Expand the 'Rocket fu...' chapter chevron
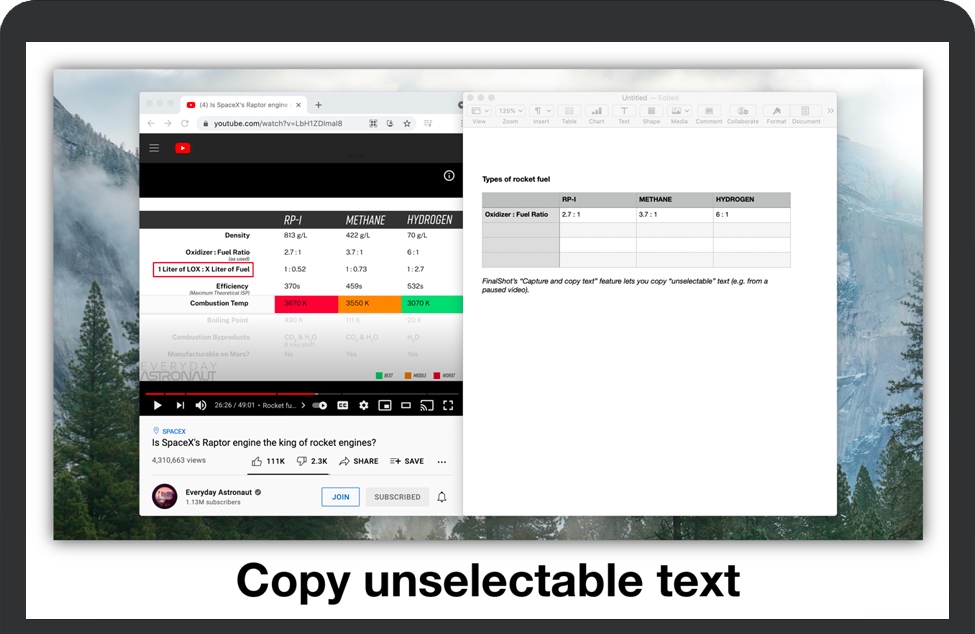Viewport: 975px width, 634px height. pos(303,405)
